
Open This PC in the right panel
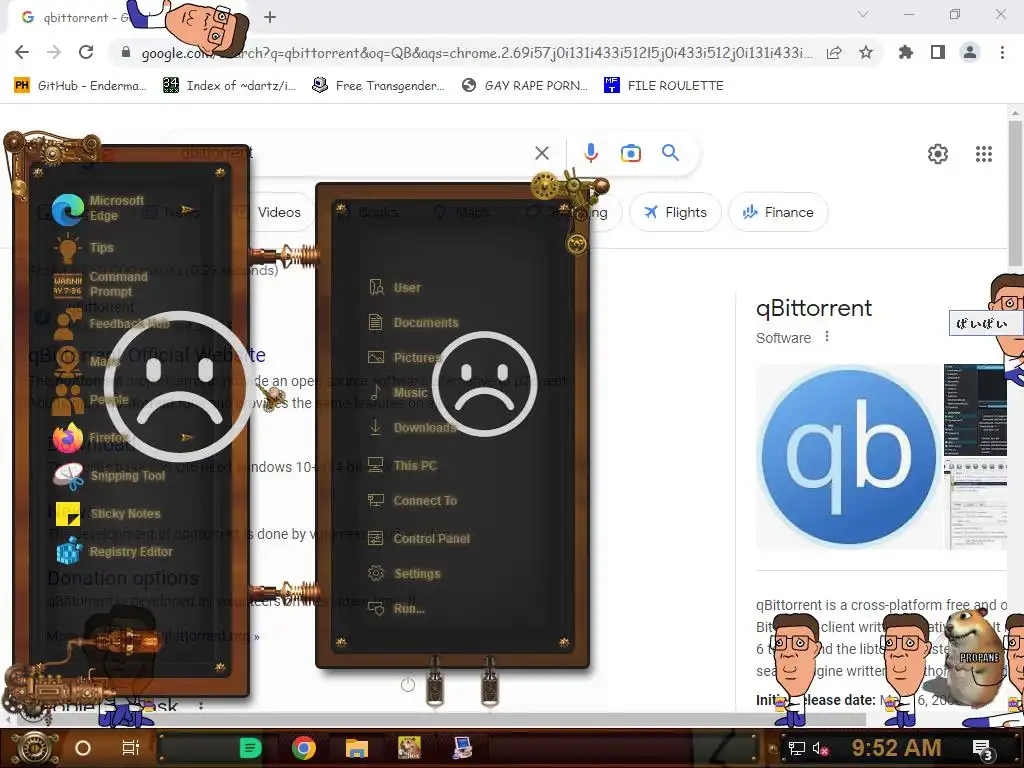coord(402,465)
